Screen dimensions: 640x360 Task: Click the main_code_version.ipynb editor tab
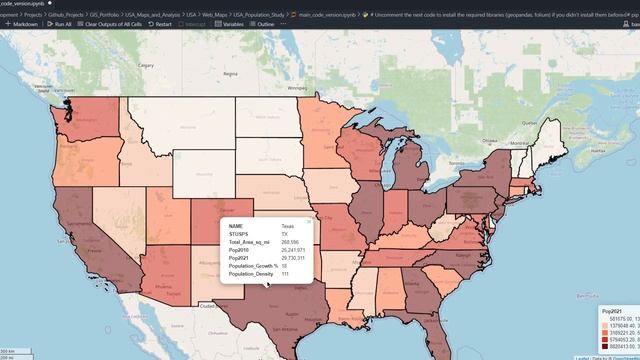point(22,3)
